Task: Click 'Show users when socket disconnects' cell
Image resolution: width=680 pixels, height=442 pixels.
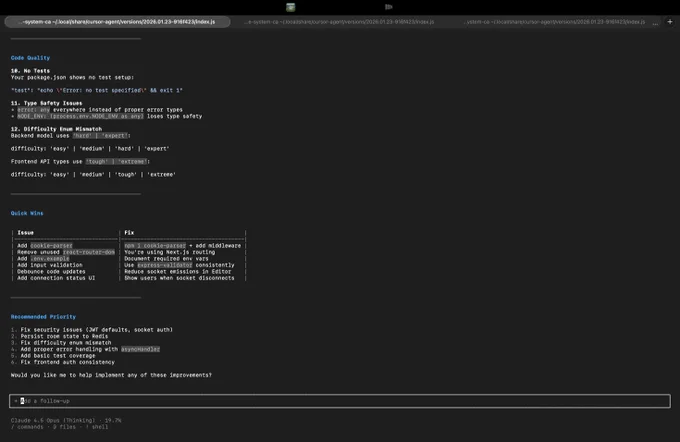Action: tap(179, 278)
